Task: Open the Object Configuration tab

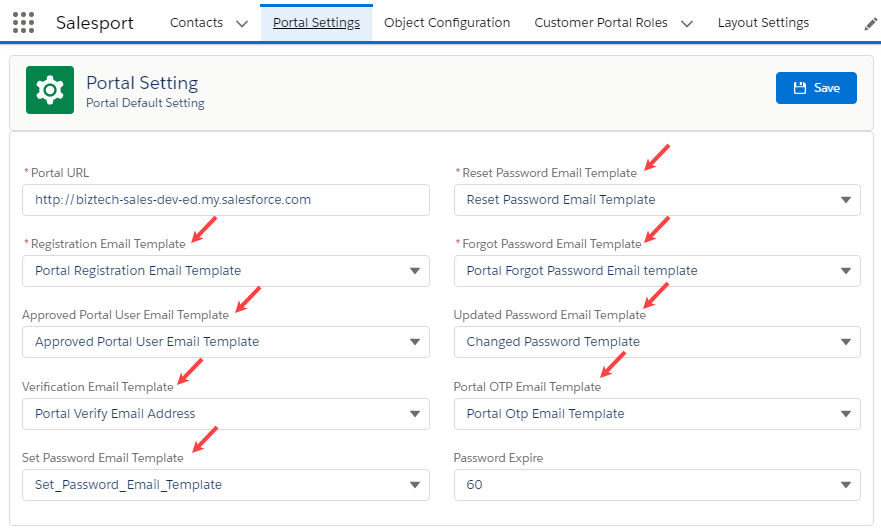Action: coord(447,23)
